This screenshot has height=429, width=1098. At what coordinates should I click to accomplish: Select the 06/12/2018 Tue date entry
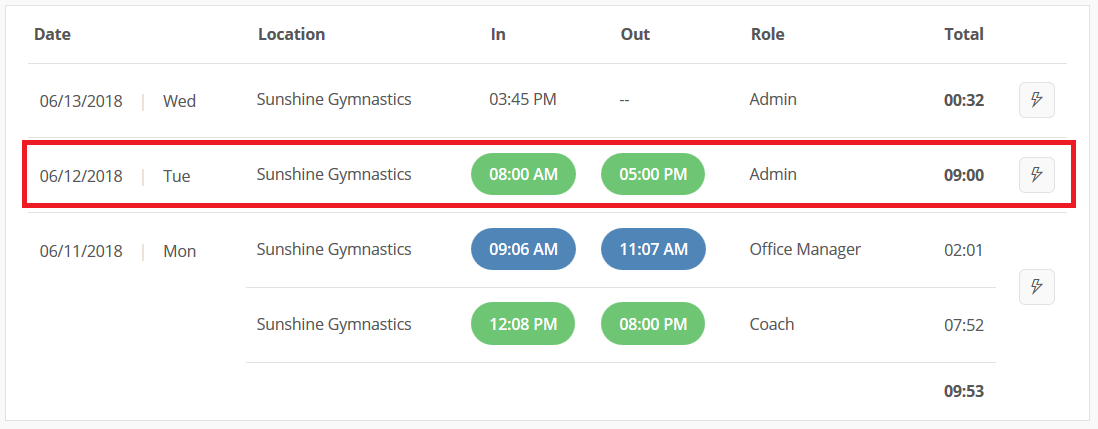[115, 176]
